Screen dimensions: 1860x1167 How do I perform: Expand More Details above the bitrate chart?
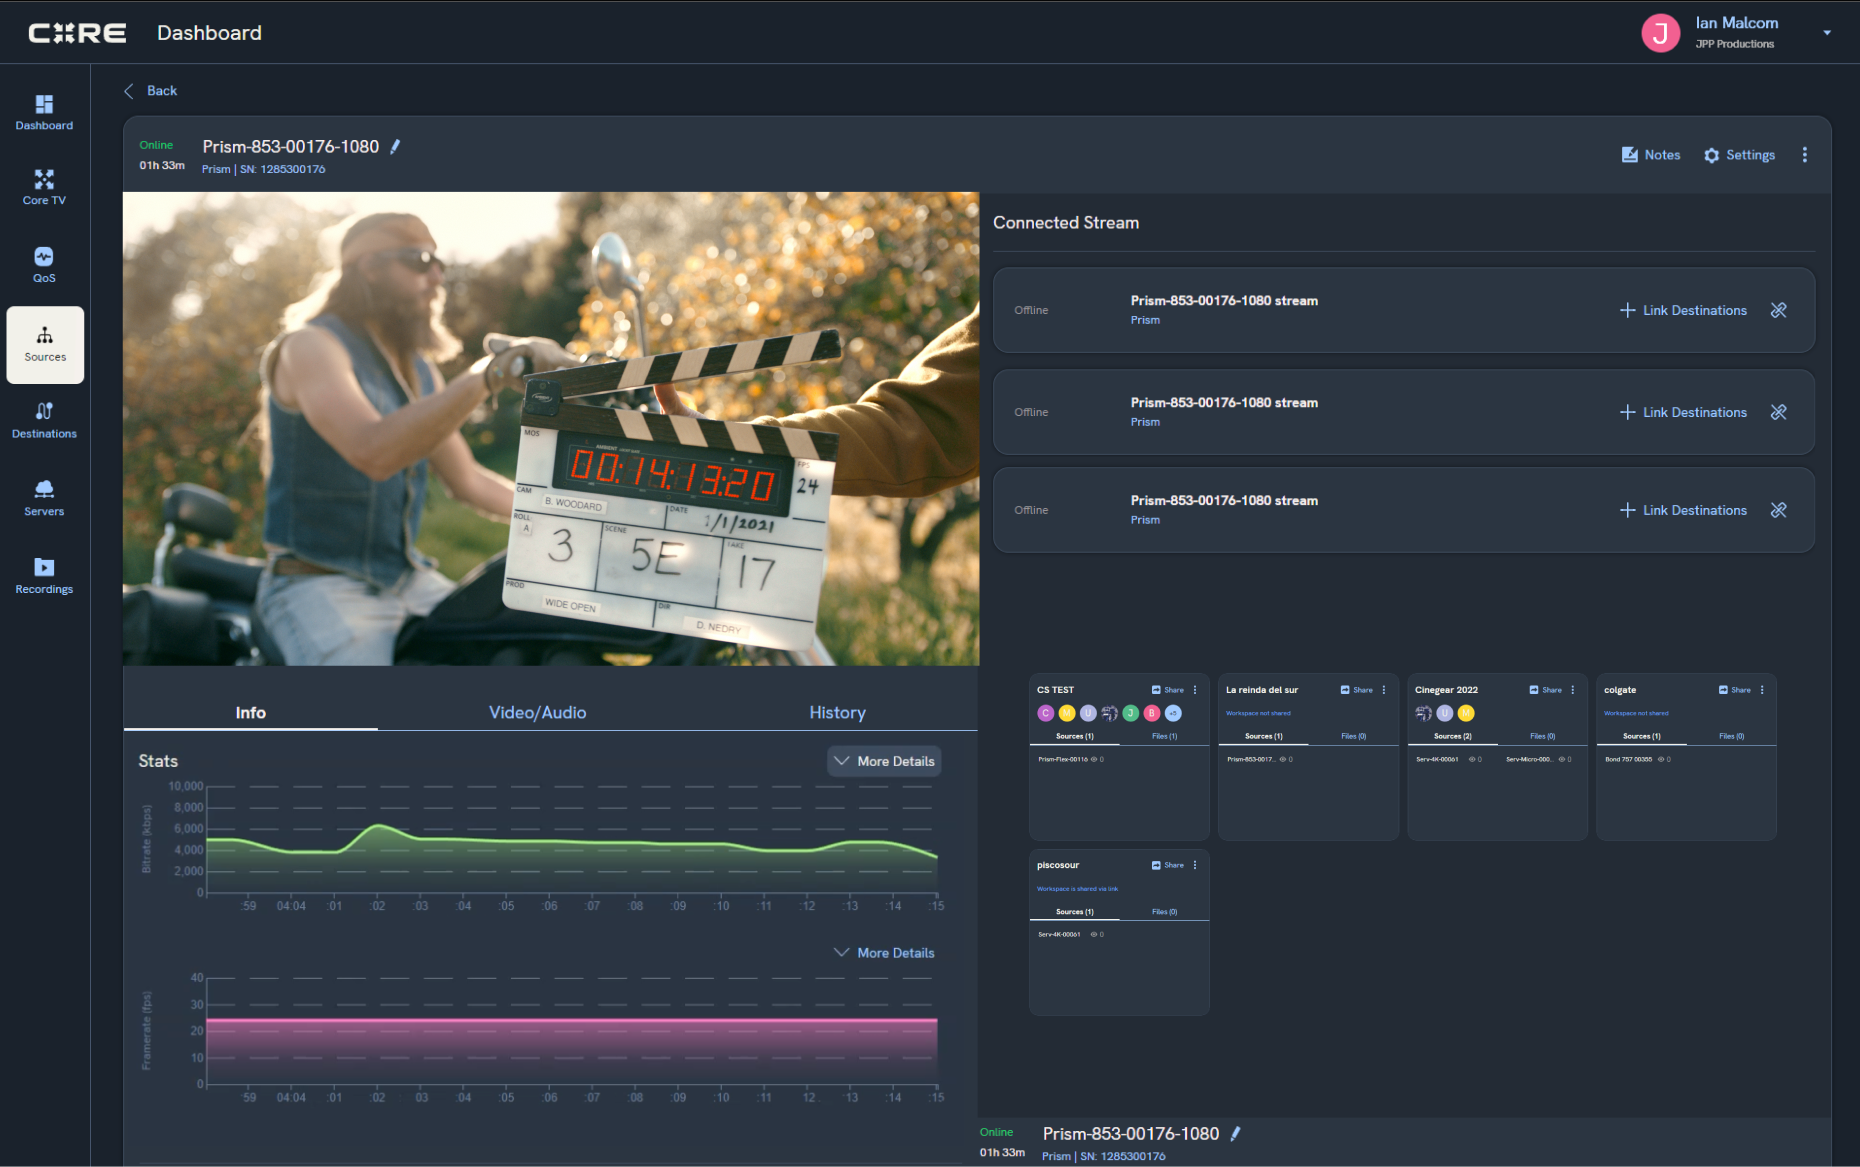(x=884, y=761)
